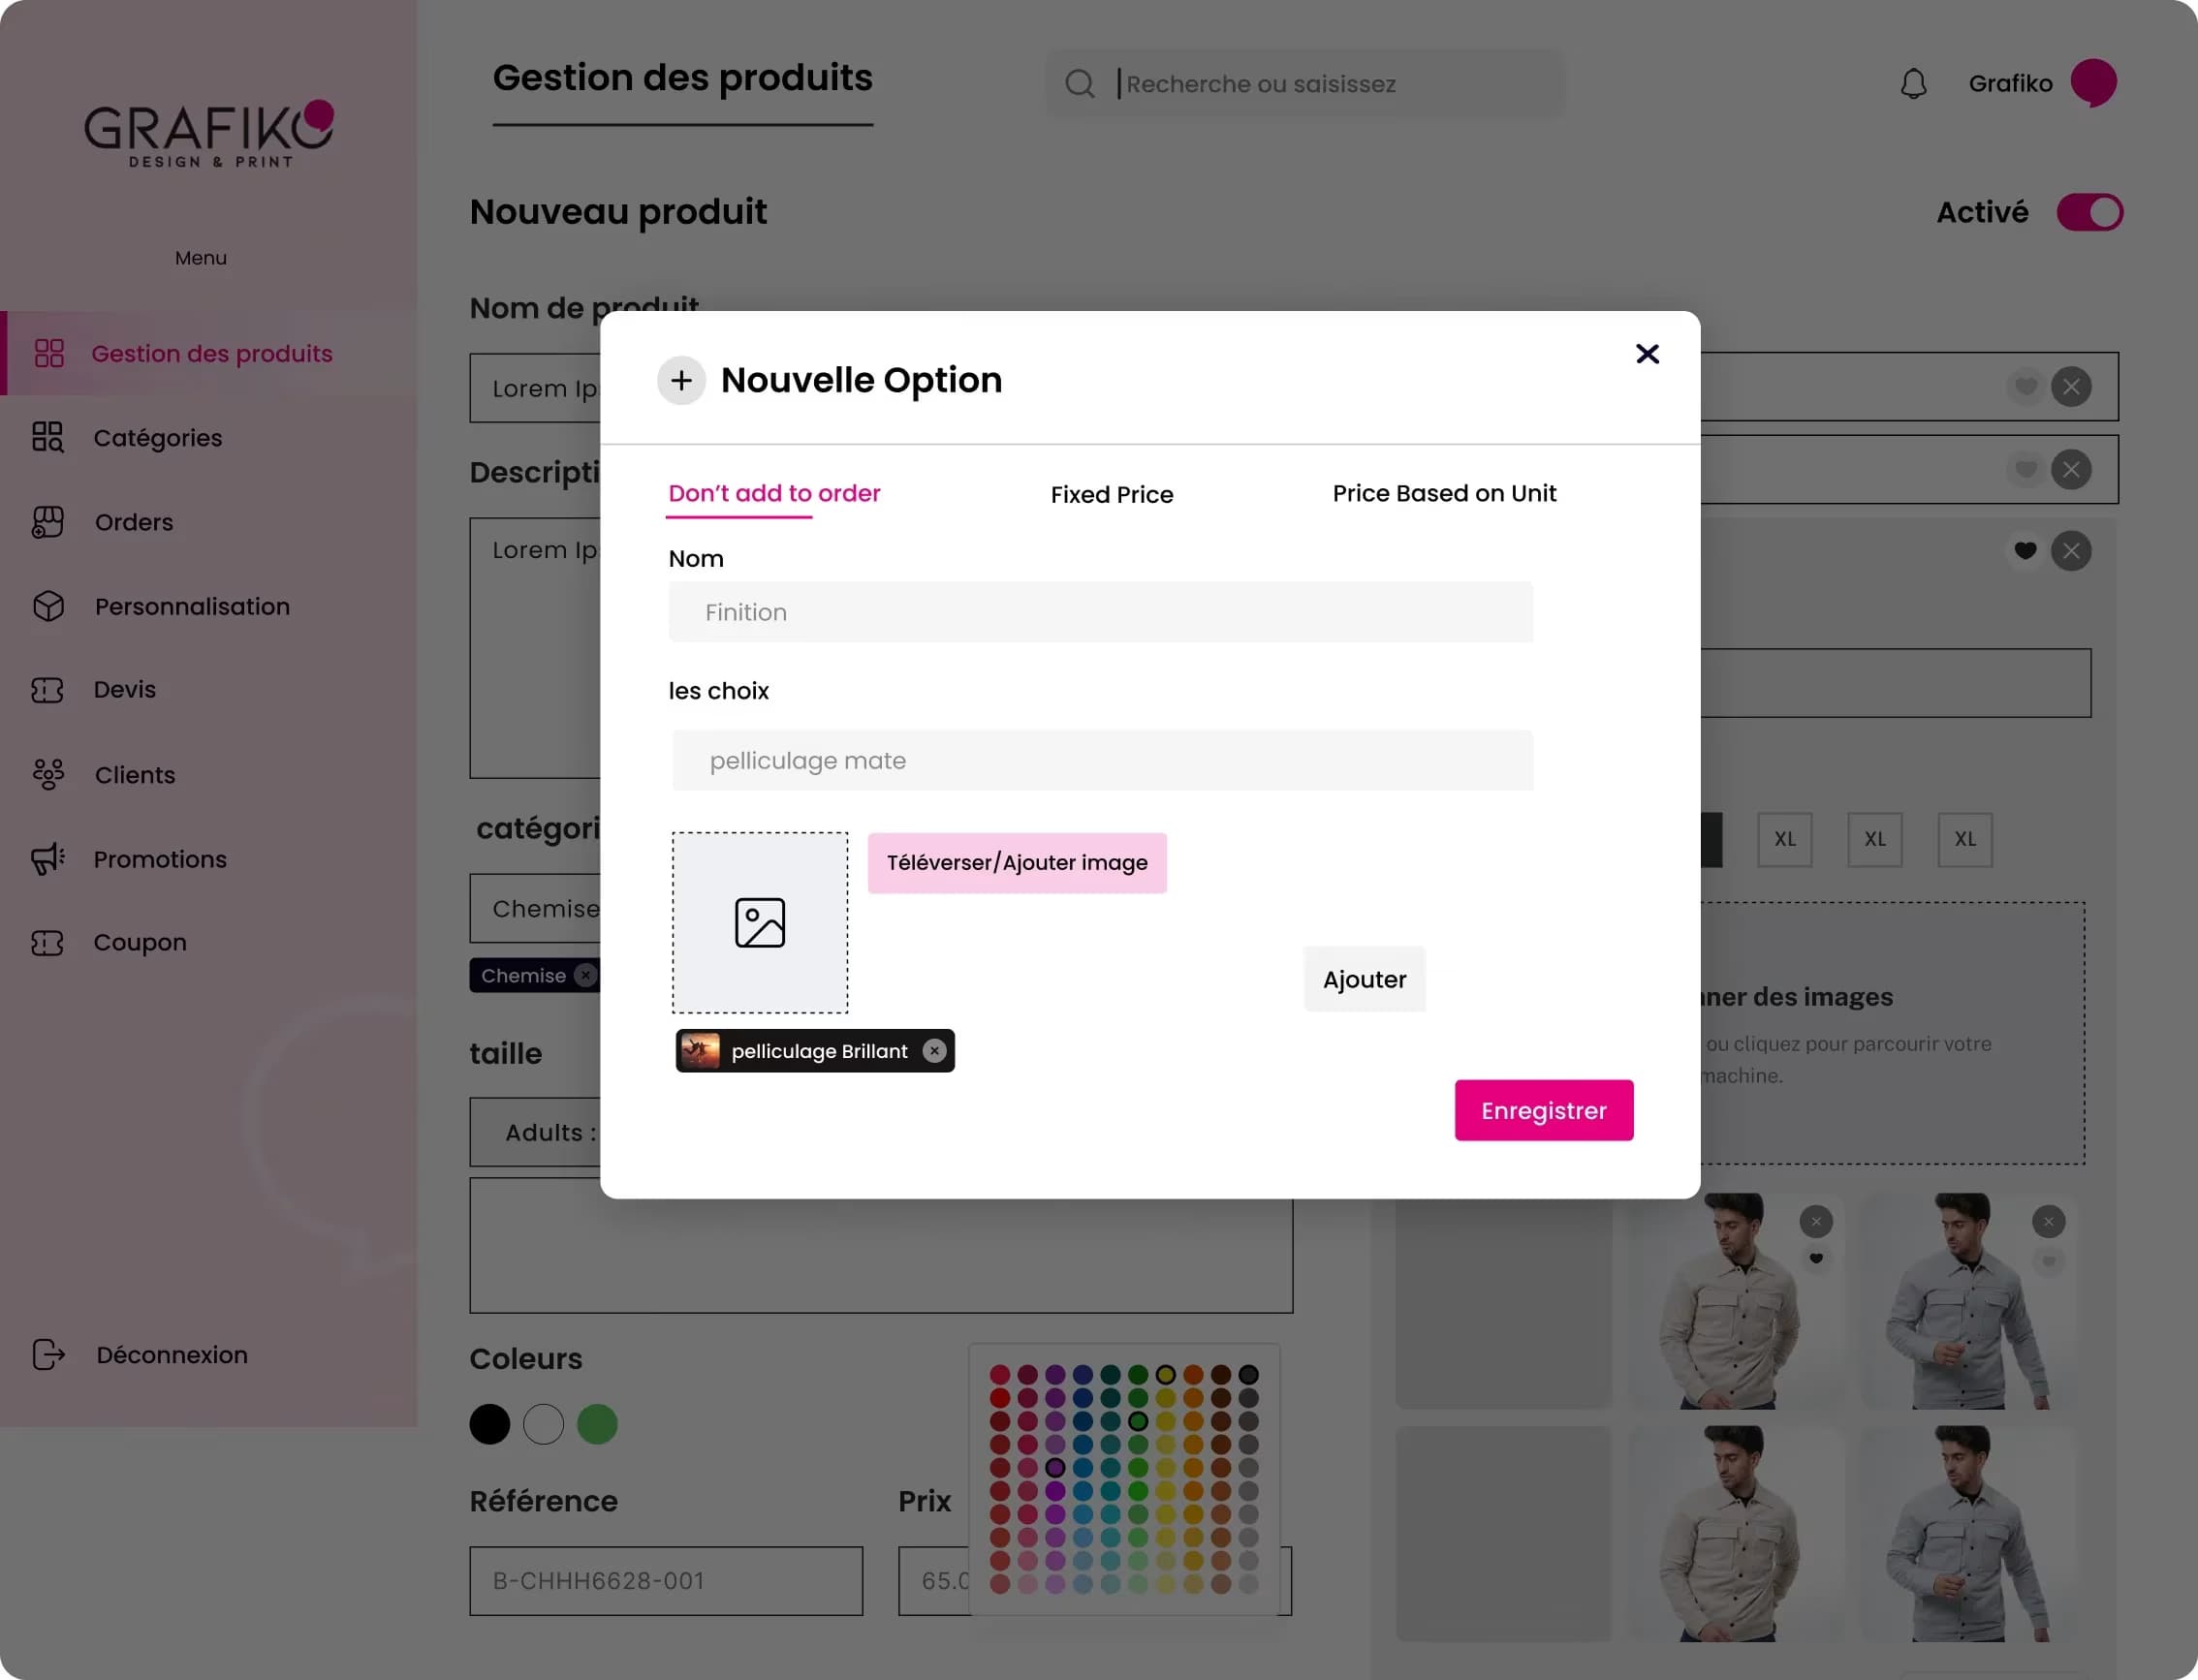
Task: Remove the pelliculage Brillant chip
Action: click(934, 1051)
